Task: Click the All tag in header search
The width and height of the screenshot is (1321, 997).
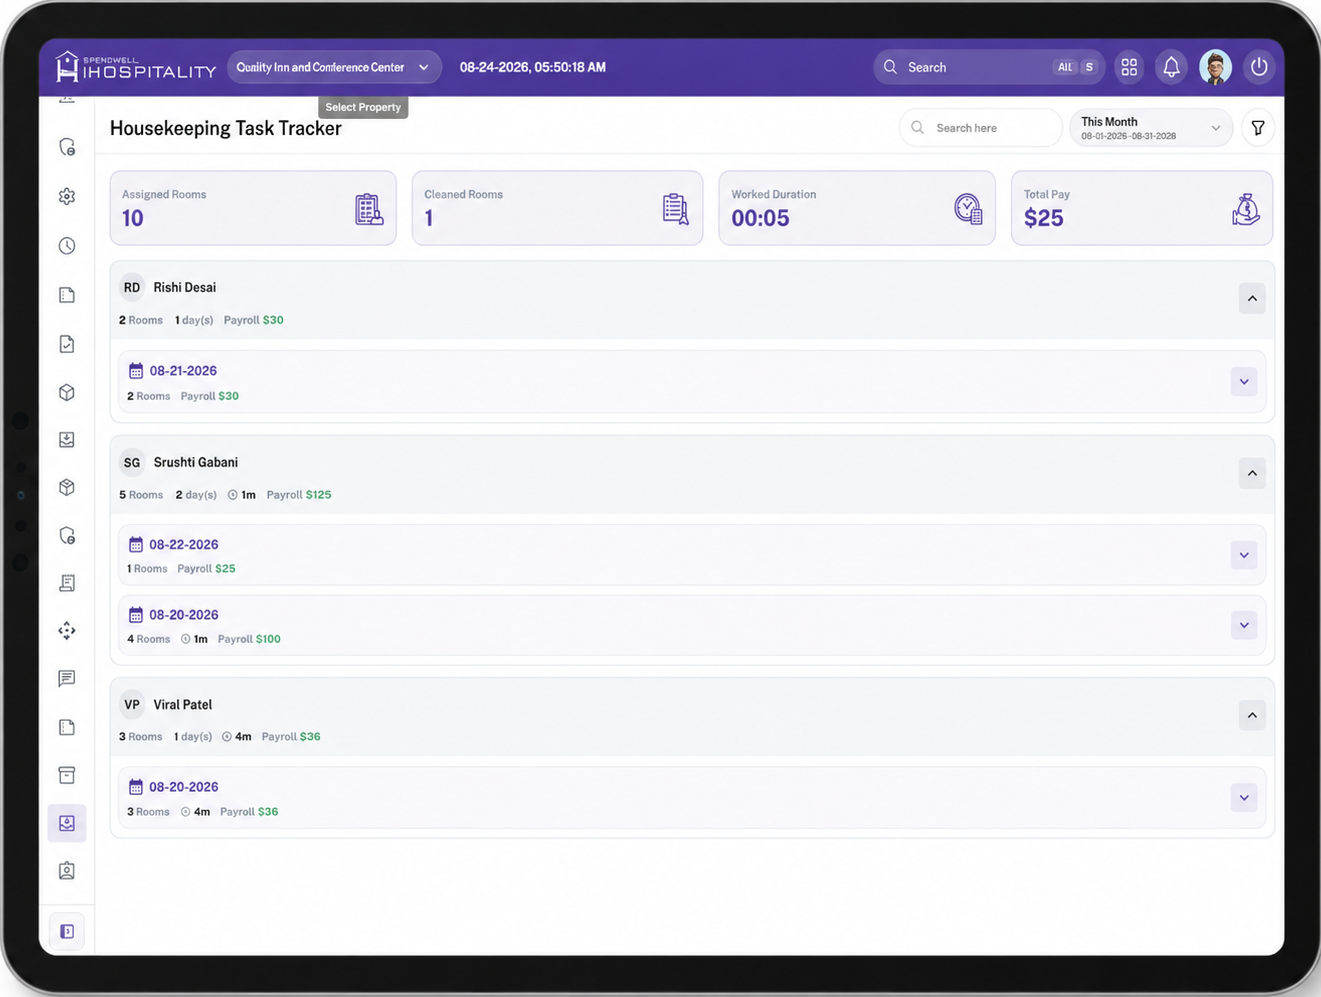Action: 1065,67
